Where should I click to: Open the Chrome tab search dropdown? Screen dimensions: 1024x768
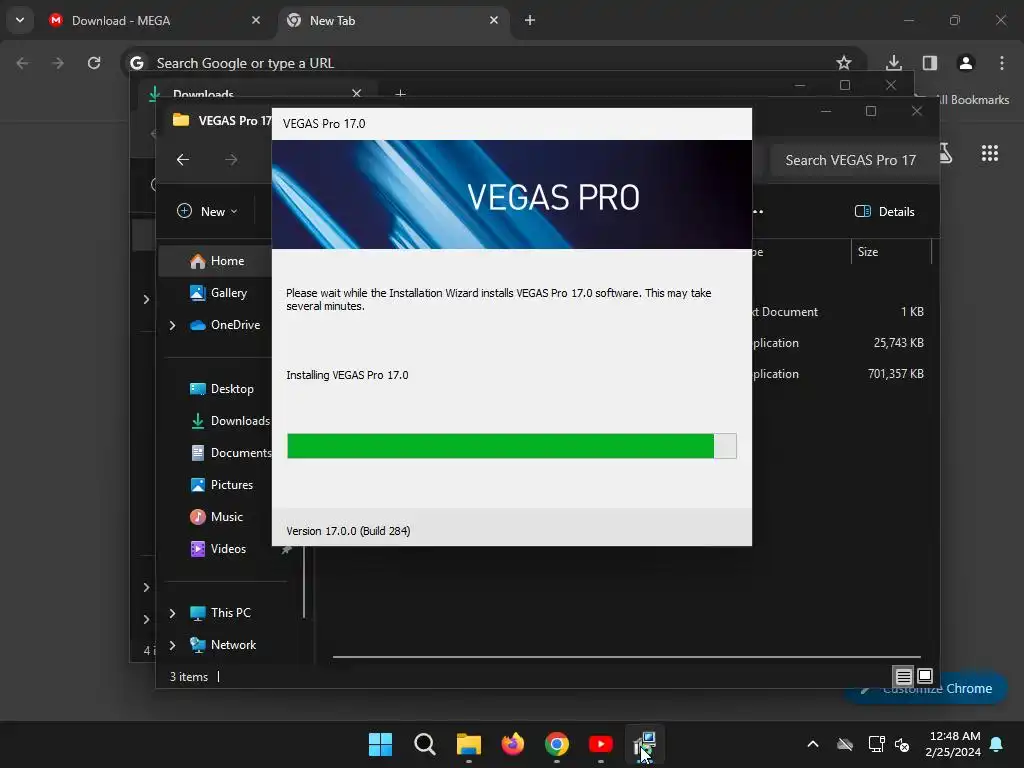[x=20, y=20]
